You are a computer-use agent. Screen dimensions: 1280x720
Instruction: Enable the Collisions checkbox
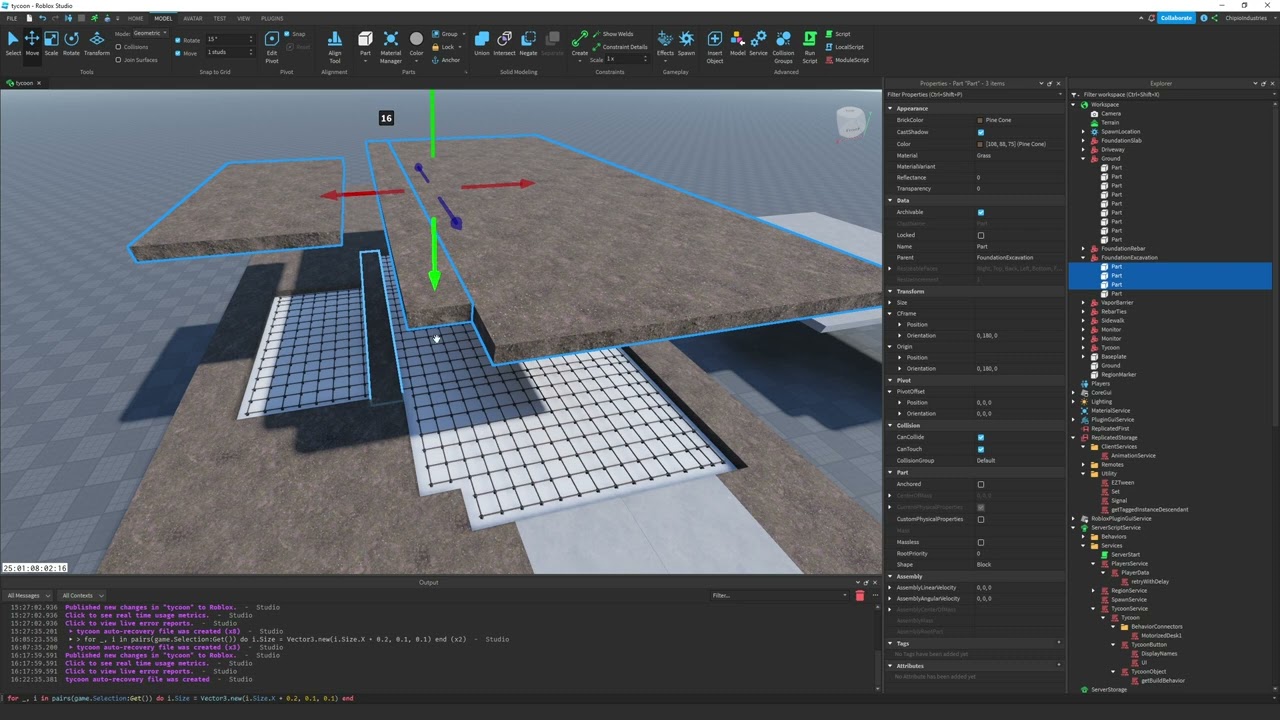[118, 47]
